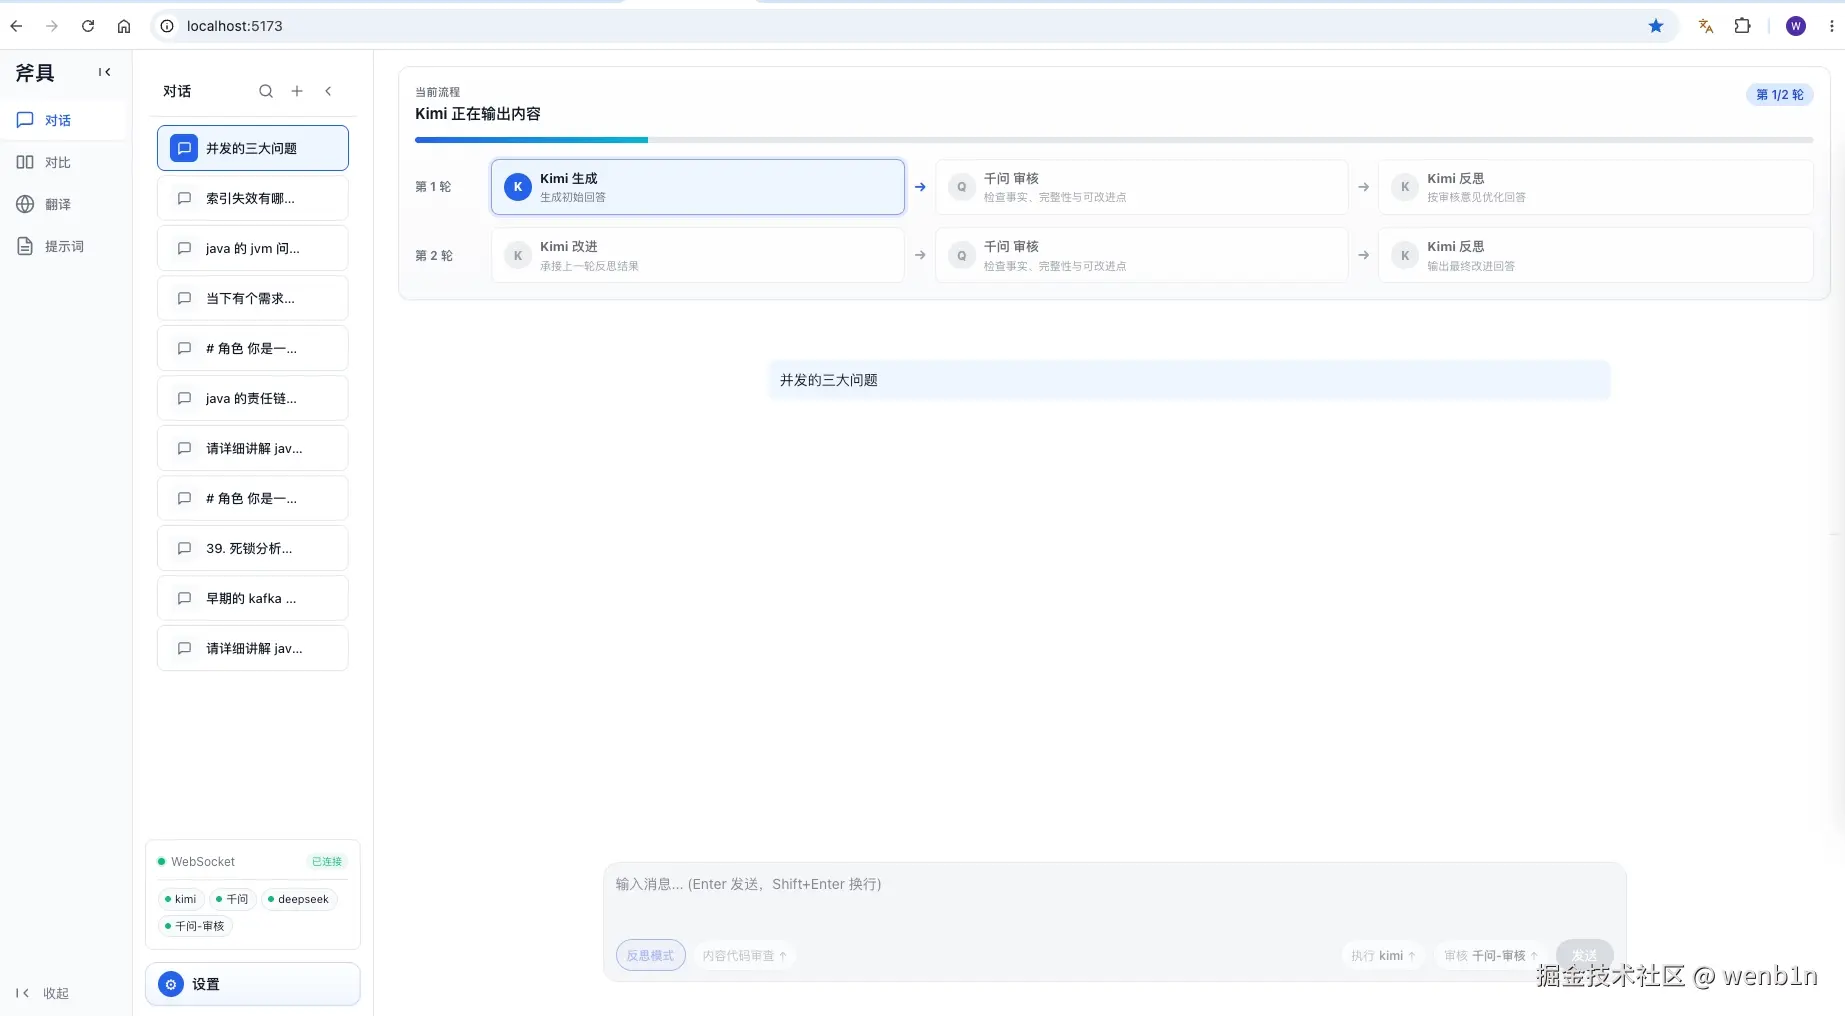Reload the browser page
The width and height of the screenshot is (1845, 1016).
coord(88,26)
